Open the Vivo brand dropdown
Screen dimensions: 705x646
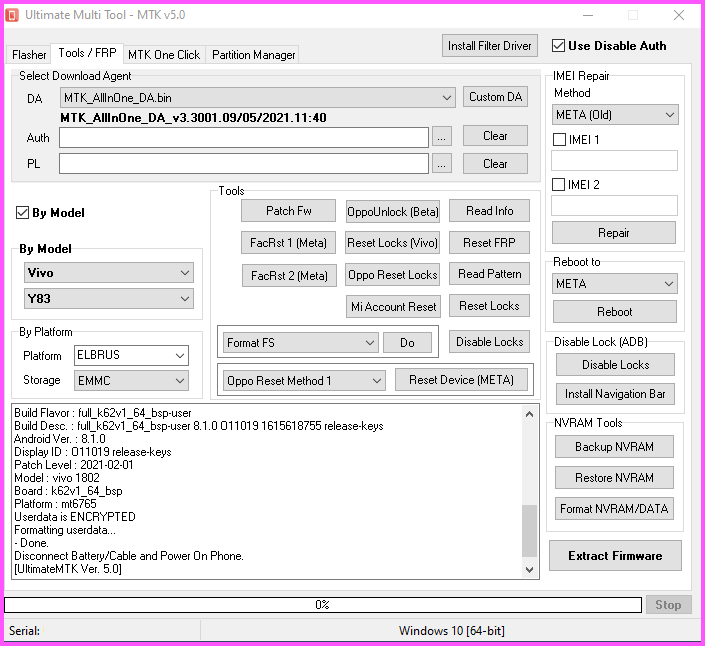(x=109, y=273)
